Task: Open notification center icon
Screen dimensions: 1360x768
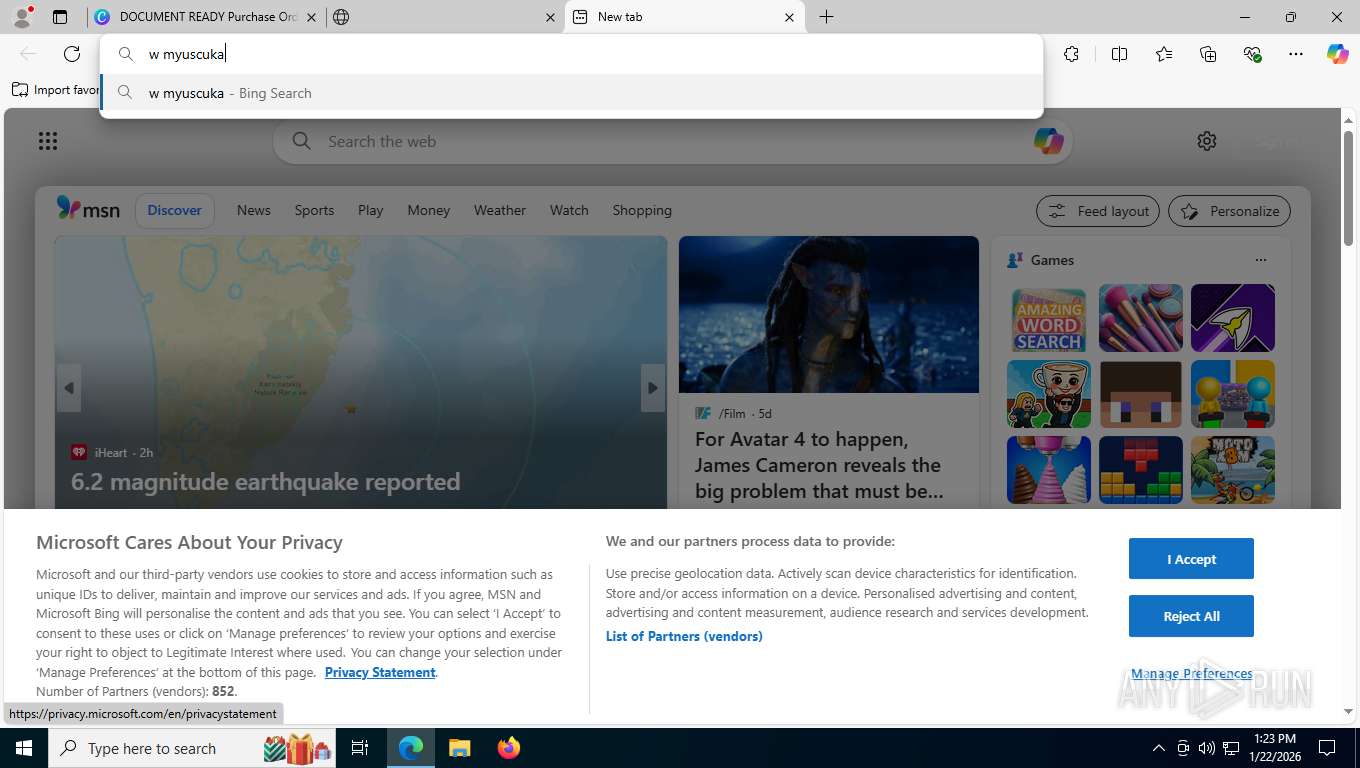Action: pos(1327,748)
